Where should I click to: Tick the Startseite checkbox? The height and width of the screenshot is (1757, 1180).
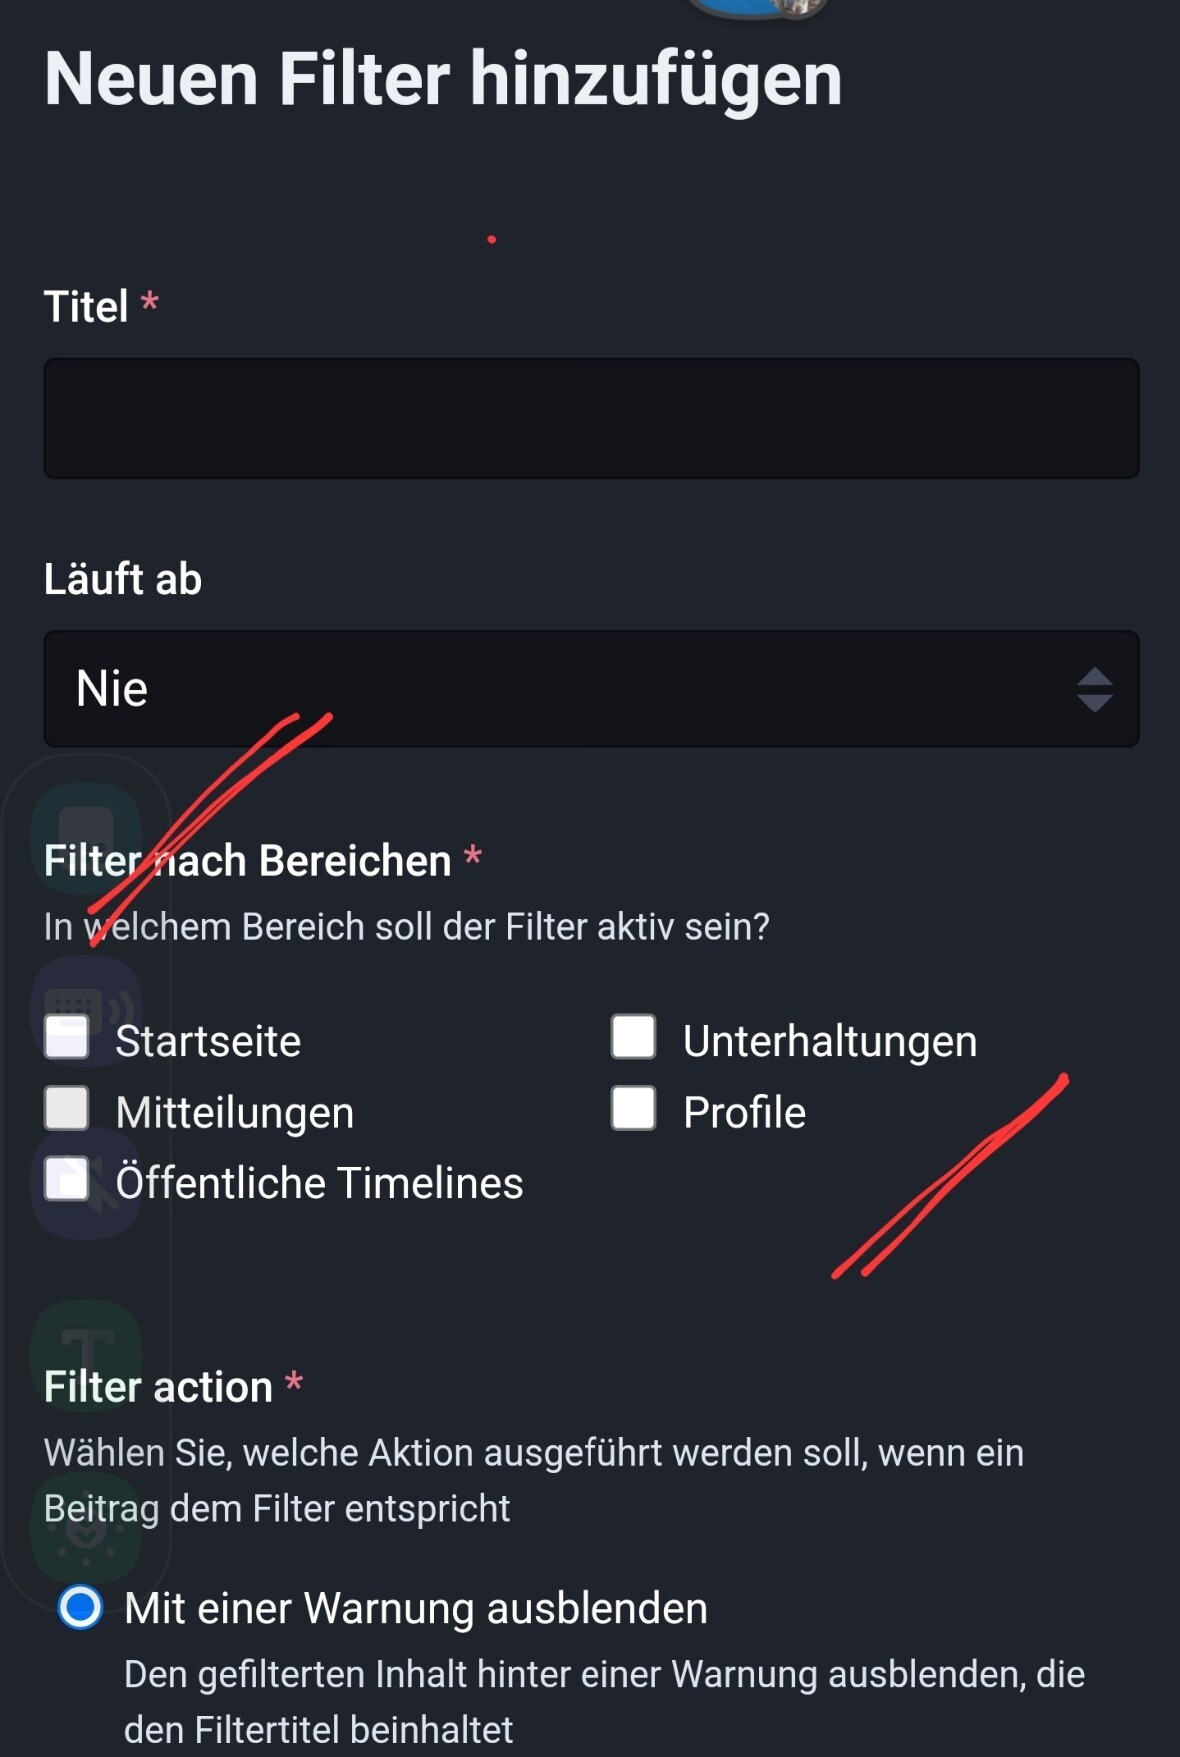click(67, 1037)
